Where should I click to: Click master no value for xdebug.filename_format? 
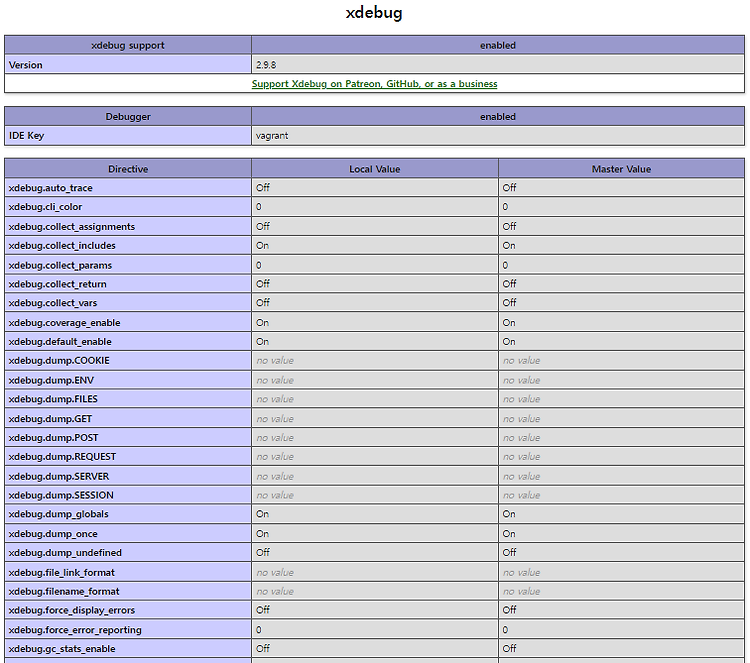[x=521, y=592]
